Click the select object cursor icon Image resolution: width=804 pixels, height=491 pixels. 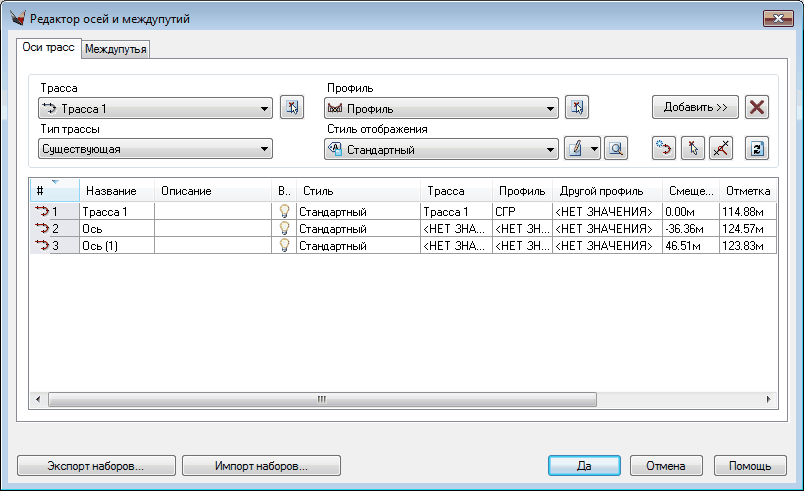click(692, 149)
